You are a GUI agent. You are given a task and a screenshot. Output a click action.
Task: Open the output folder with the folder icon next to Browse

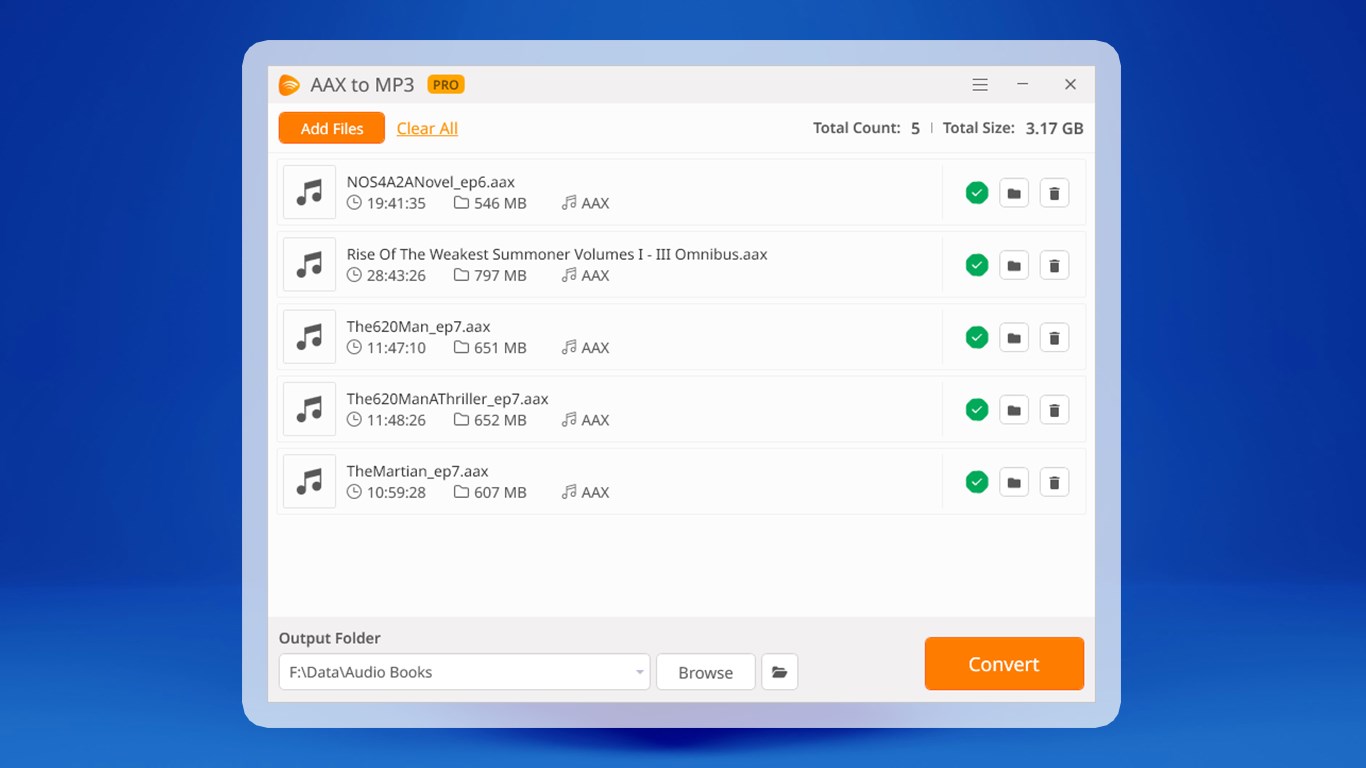pos(780,672)
